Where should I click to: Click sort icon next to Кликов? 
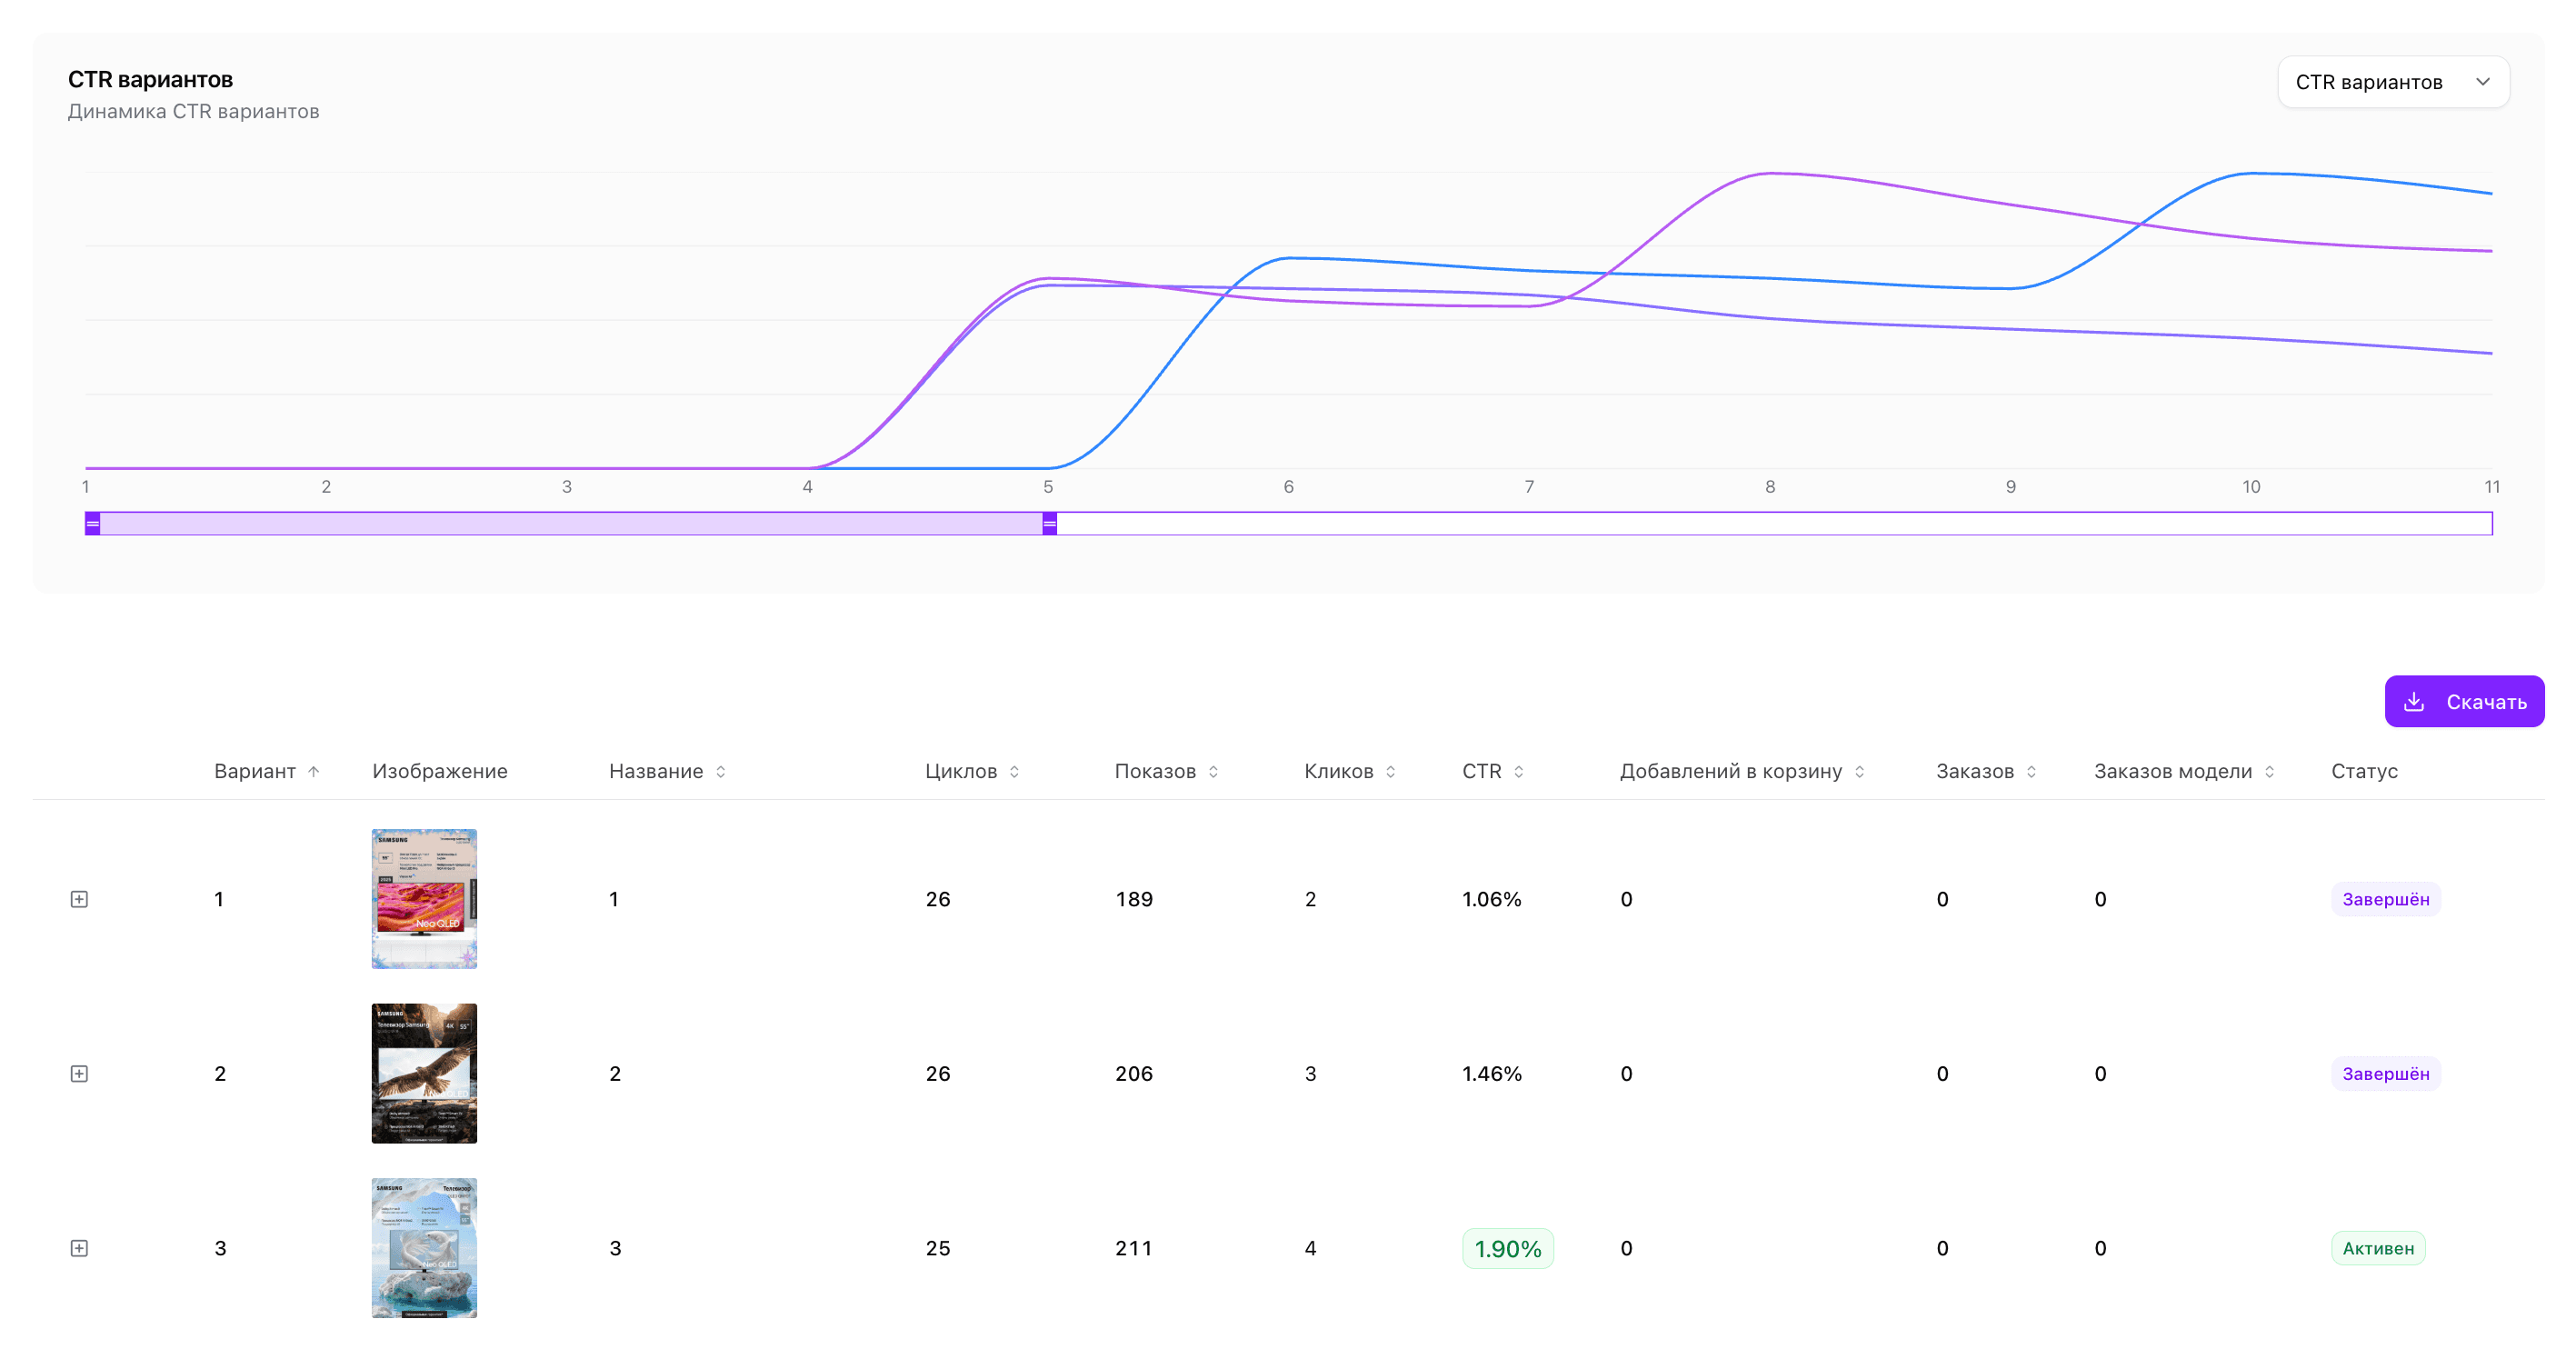pyautogui.click(x=1390, y=771)
